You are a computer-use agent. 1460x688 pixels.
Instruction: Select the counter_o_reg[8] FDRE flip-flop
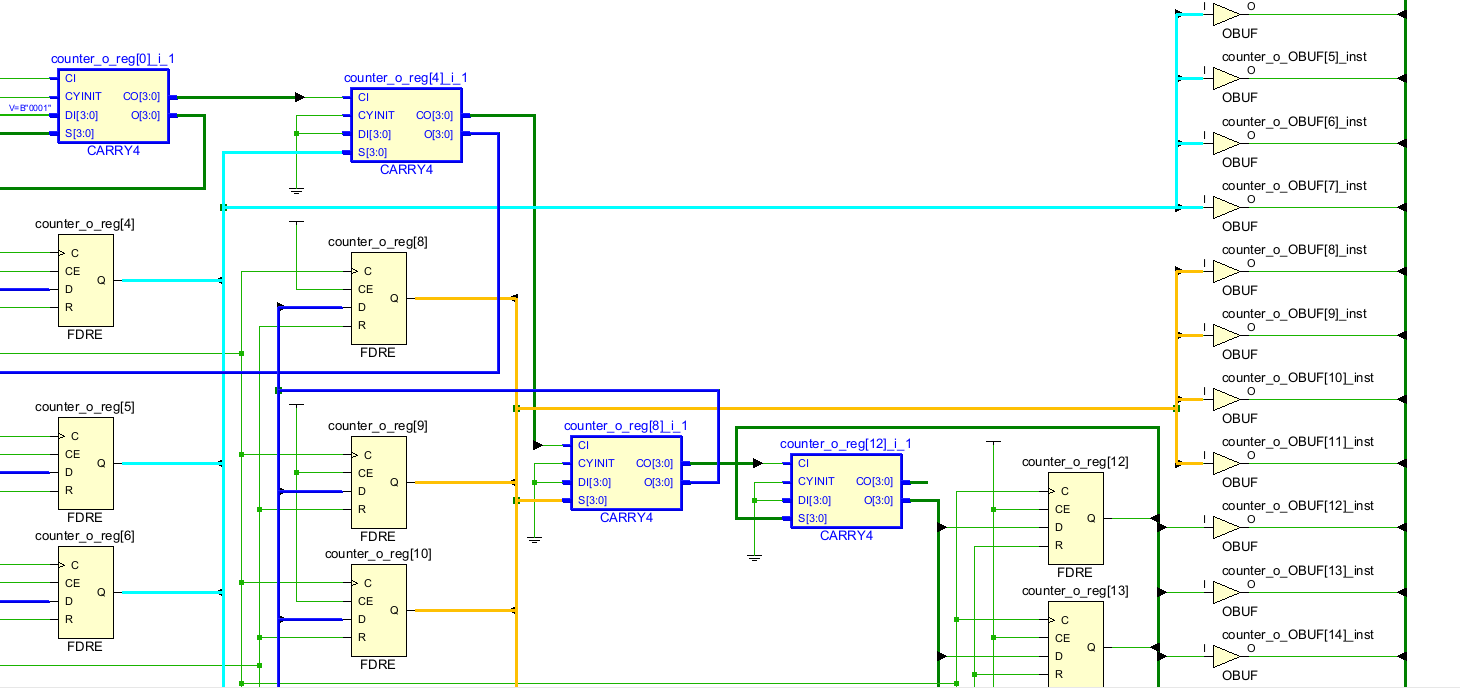(x=379, y=298)
